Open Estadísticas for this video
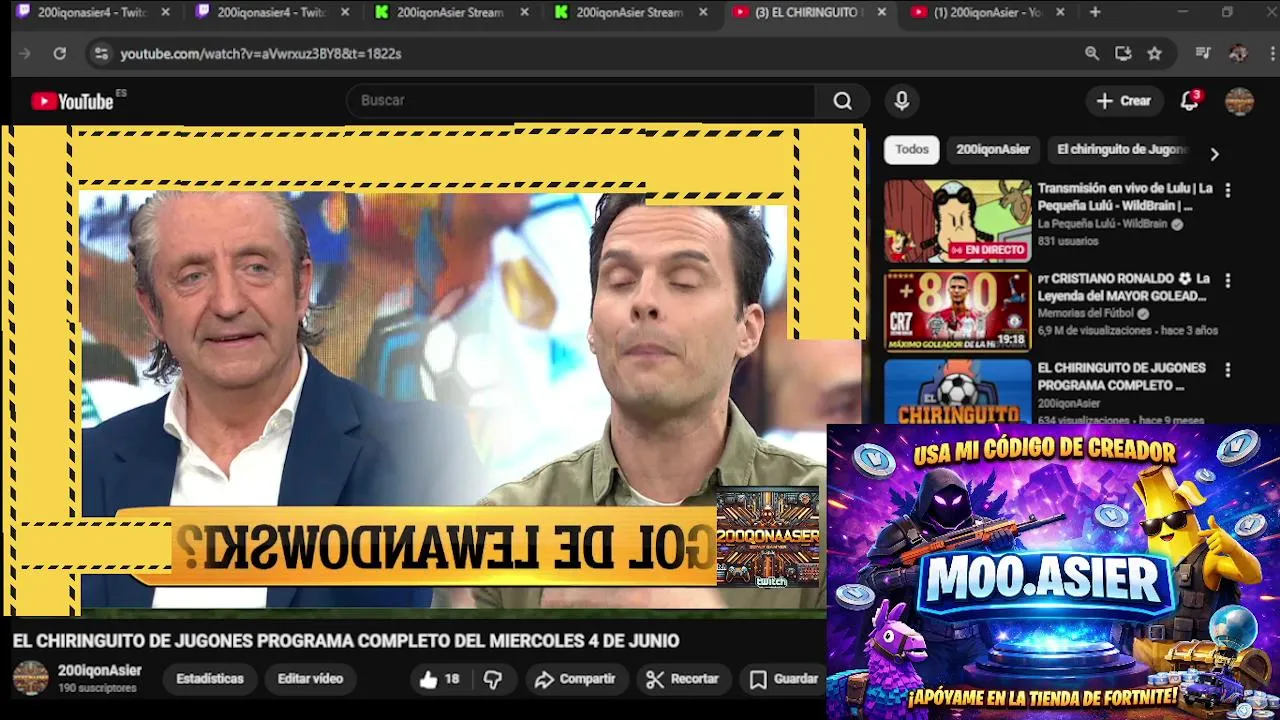Screen dimensions: 1280x720 coord(210,679)
